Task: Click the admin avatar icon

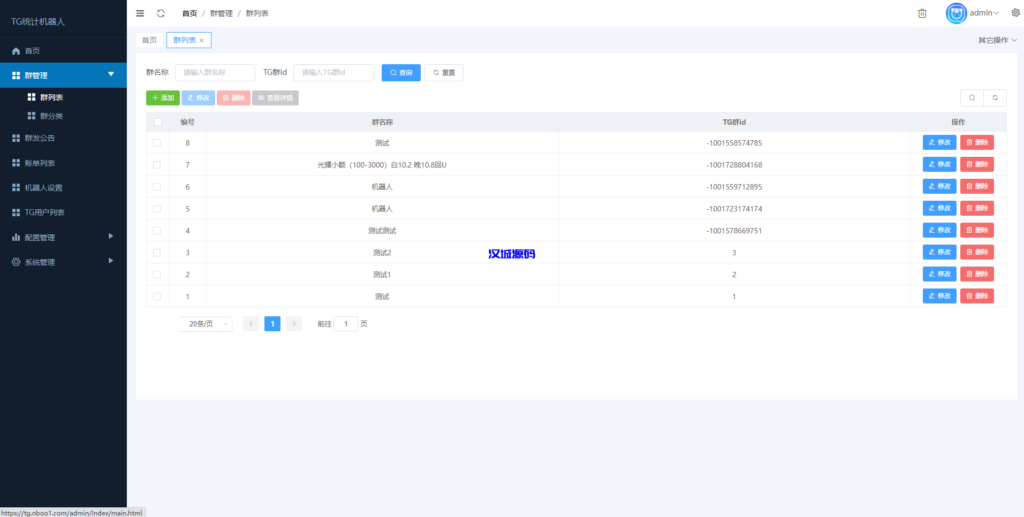Action: (957, 13)
